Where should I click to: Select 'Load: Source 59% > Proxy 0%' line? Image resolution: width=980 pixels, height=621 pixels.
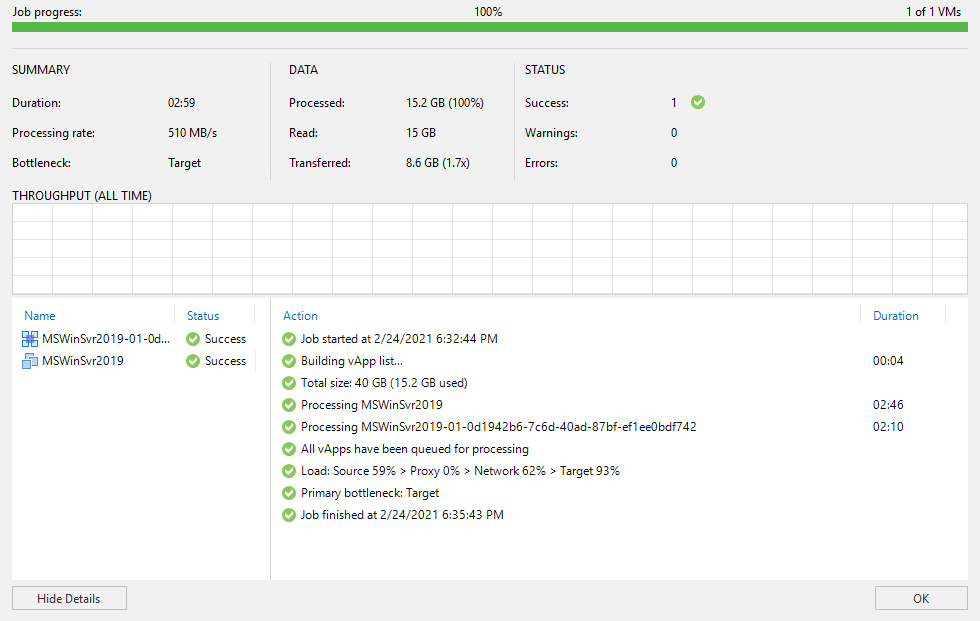460,470
